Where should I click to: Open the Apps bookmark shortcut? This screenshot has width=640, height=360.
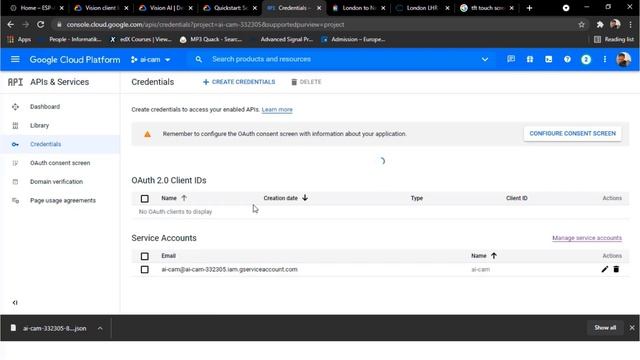[x=19, y=40]
